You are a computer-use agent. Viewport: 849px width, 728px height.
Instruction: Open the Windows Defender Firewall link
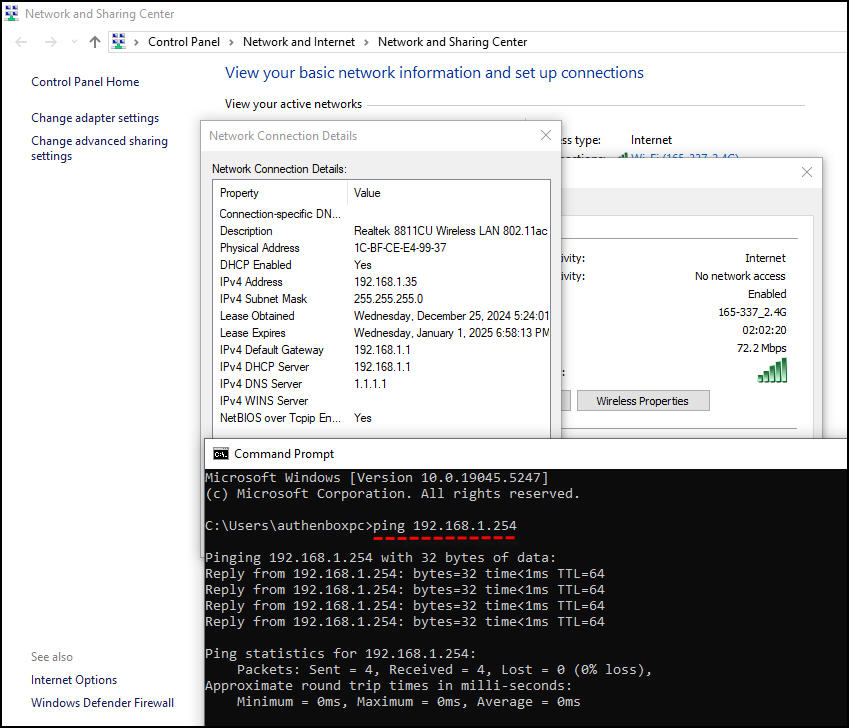click(102, 703)
